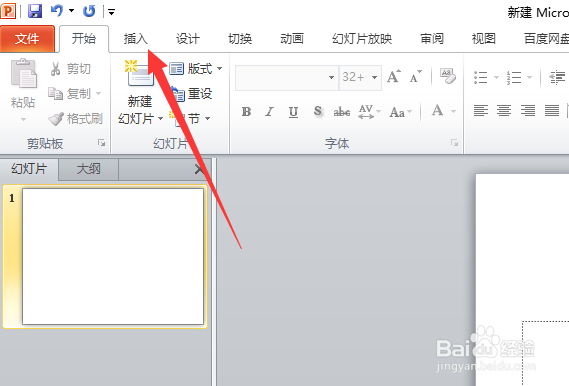Screen dimensions: 569x386
Task: Click the Save icon in quick access toolbar
Action: pos(35,11)
